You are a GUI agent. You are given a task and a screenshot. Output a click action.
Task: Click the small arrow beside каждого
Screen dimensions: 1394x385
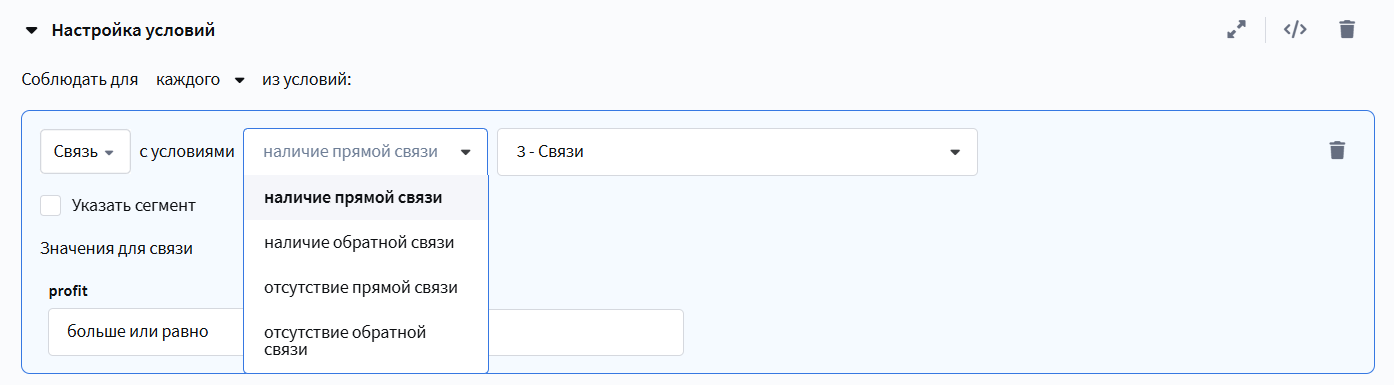click(x=239, y=81)
